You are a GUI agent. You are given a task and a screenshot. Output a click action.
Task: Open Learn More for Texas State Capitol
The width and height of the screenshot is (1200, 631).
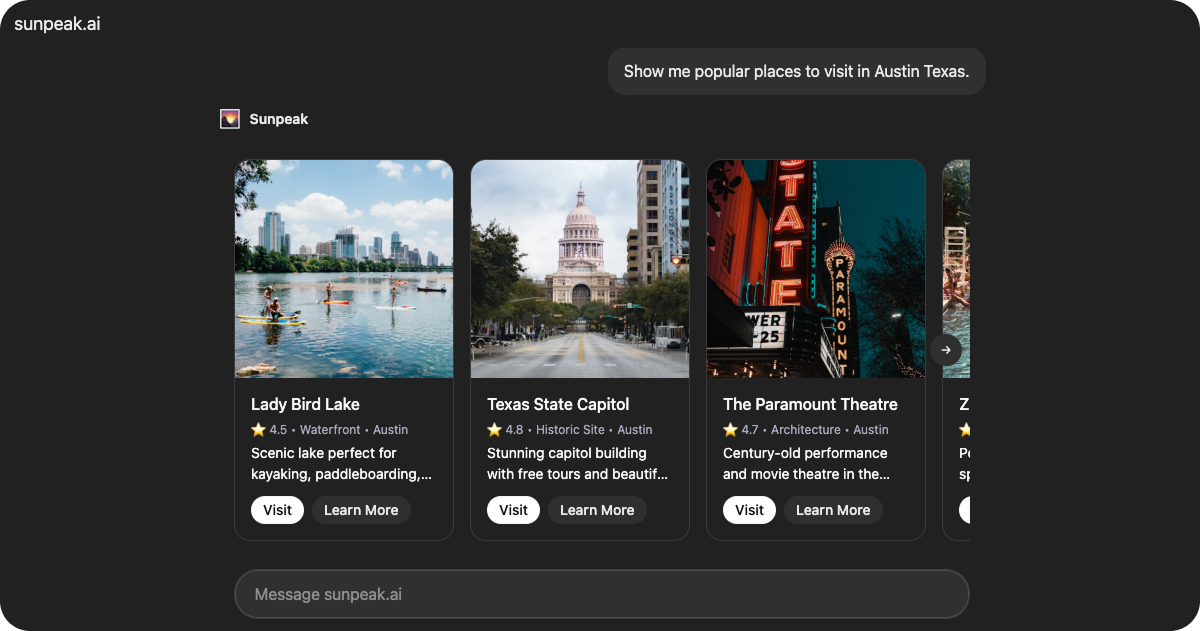(597, 510)
